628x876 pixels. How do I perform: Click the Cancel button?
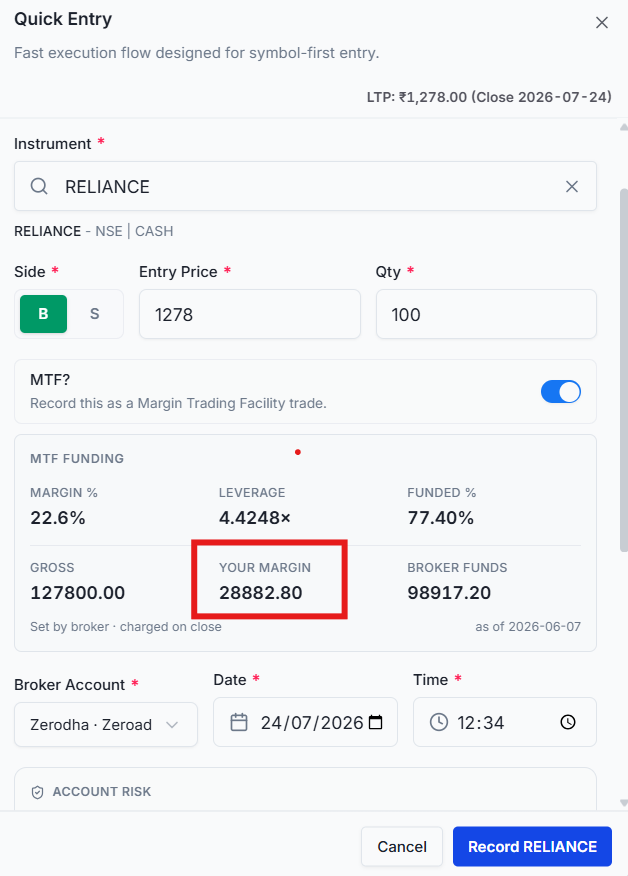click(x=402, y=846)
